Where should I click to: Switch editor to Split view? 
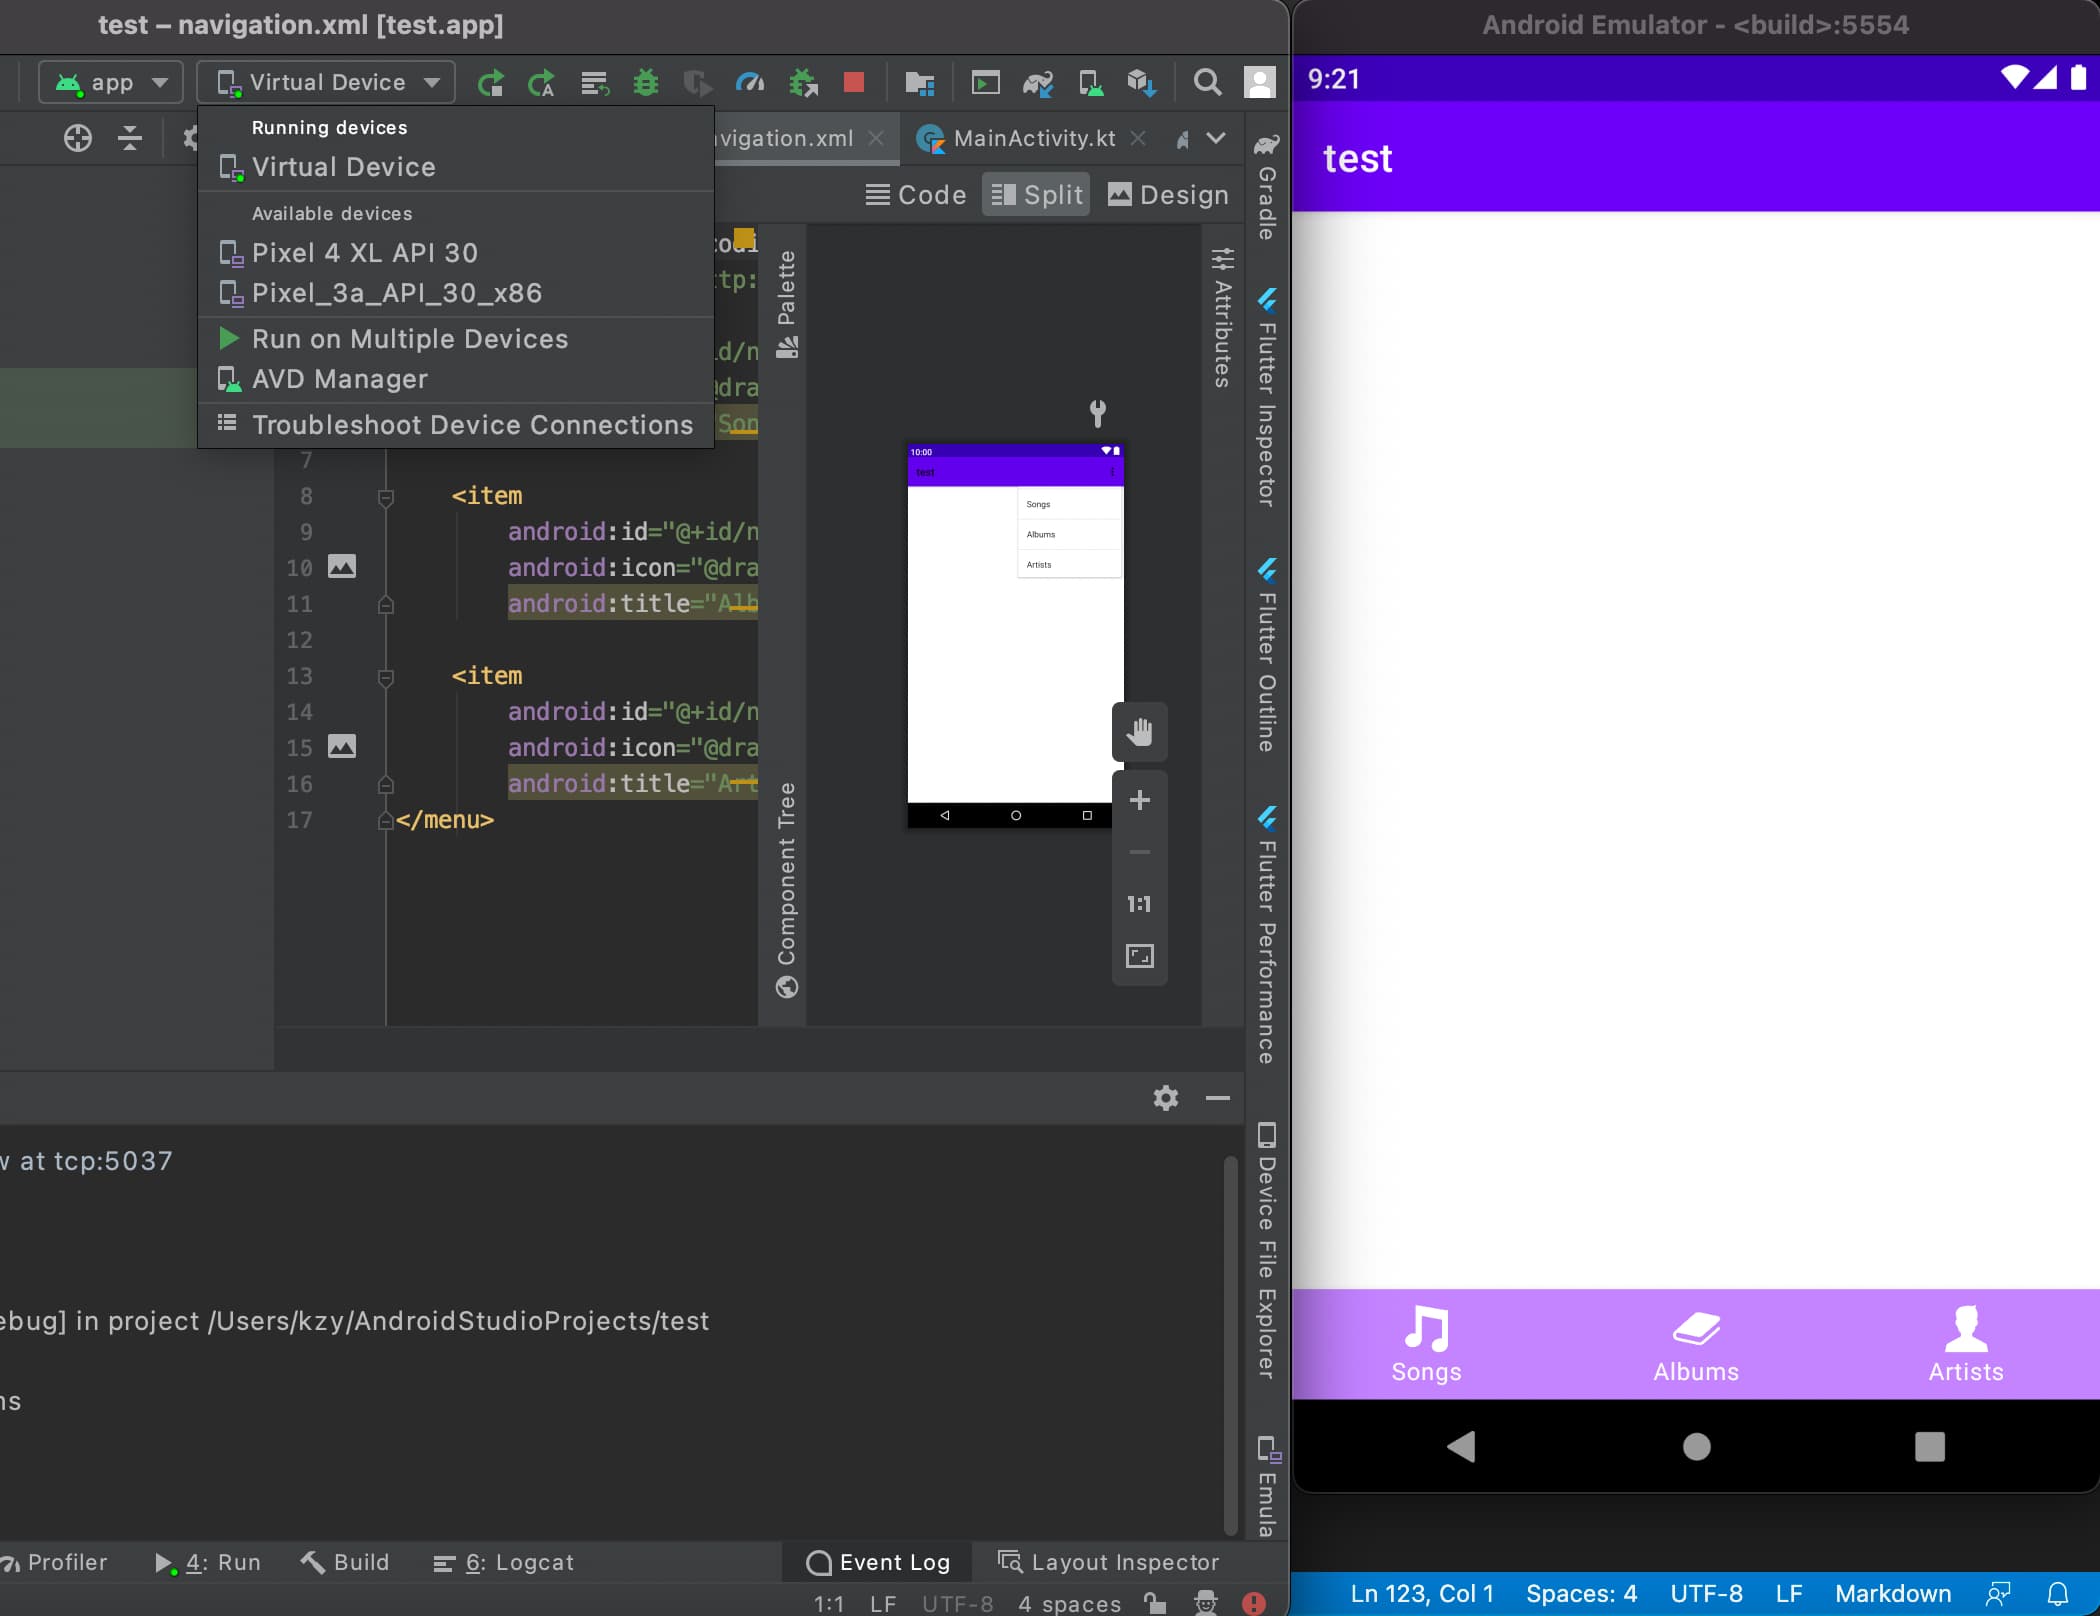(1036, 195)
